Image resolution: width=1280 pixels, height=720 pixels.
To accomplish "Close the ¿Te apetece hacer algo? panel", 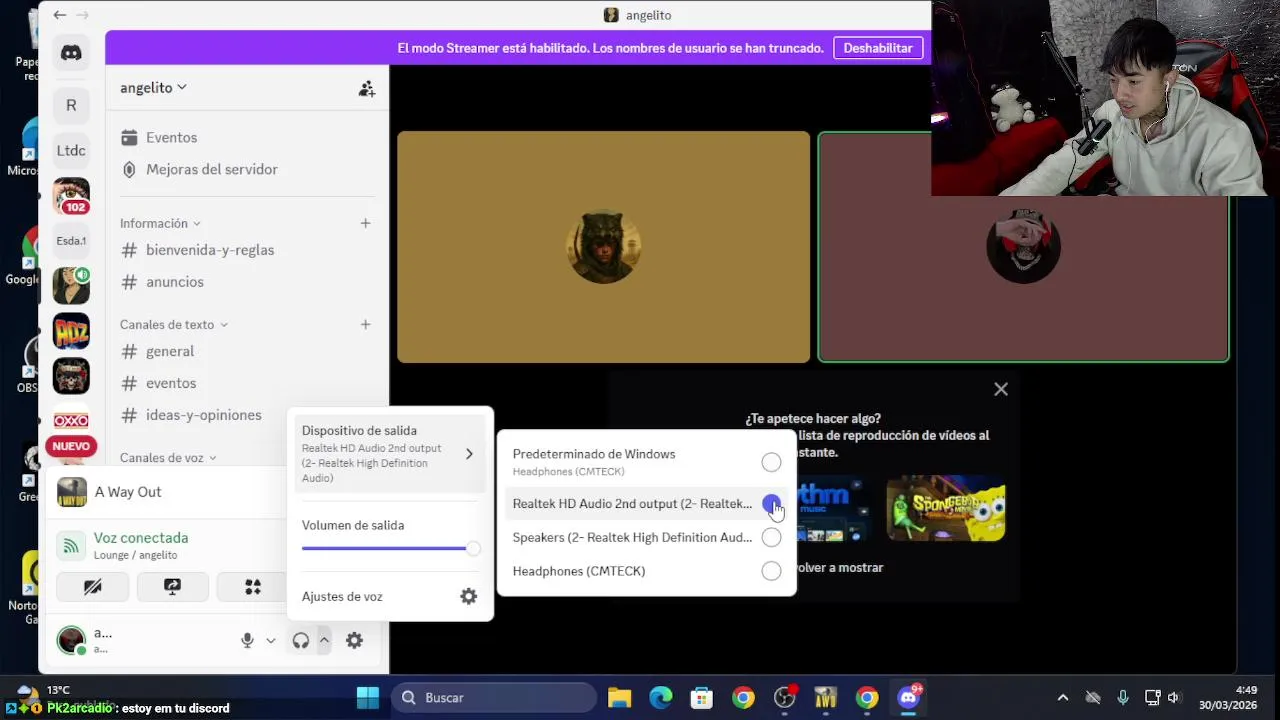I will (x=1001, y=389).
